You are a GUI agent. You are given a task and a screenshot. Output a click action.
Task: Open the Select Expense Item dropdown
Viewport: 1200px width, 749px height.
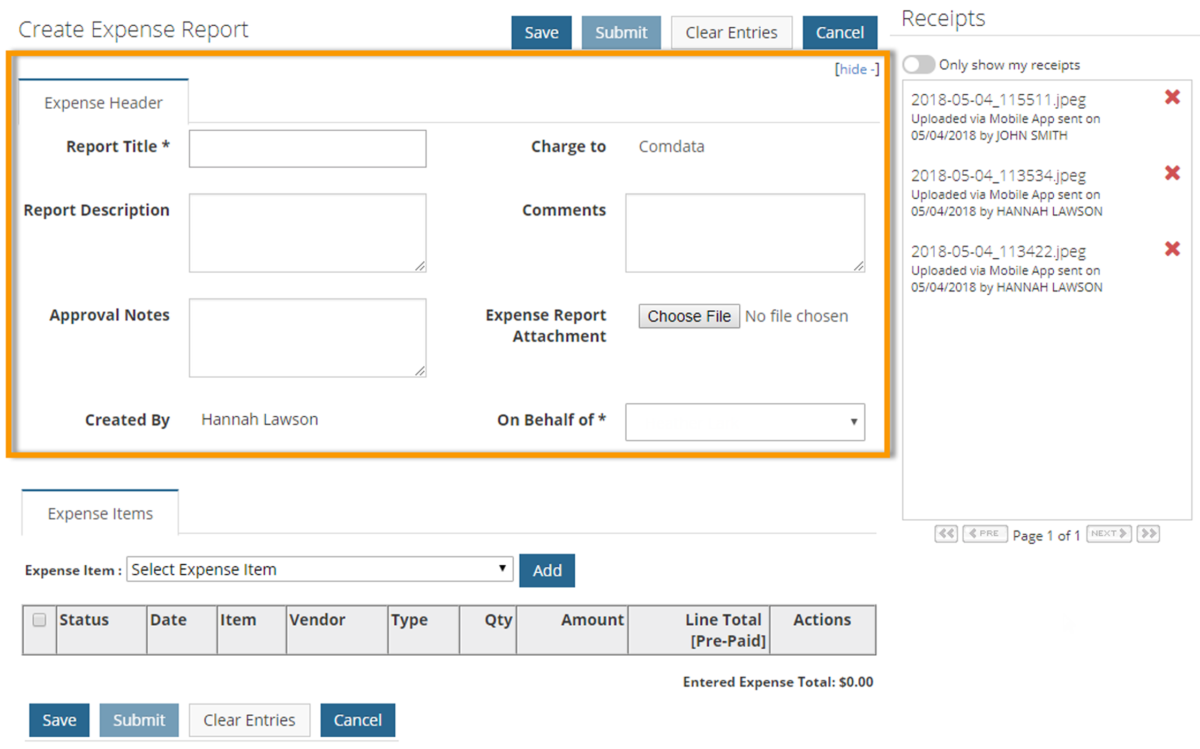coord(318,569)
